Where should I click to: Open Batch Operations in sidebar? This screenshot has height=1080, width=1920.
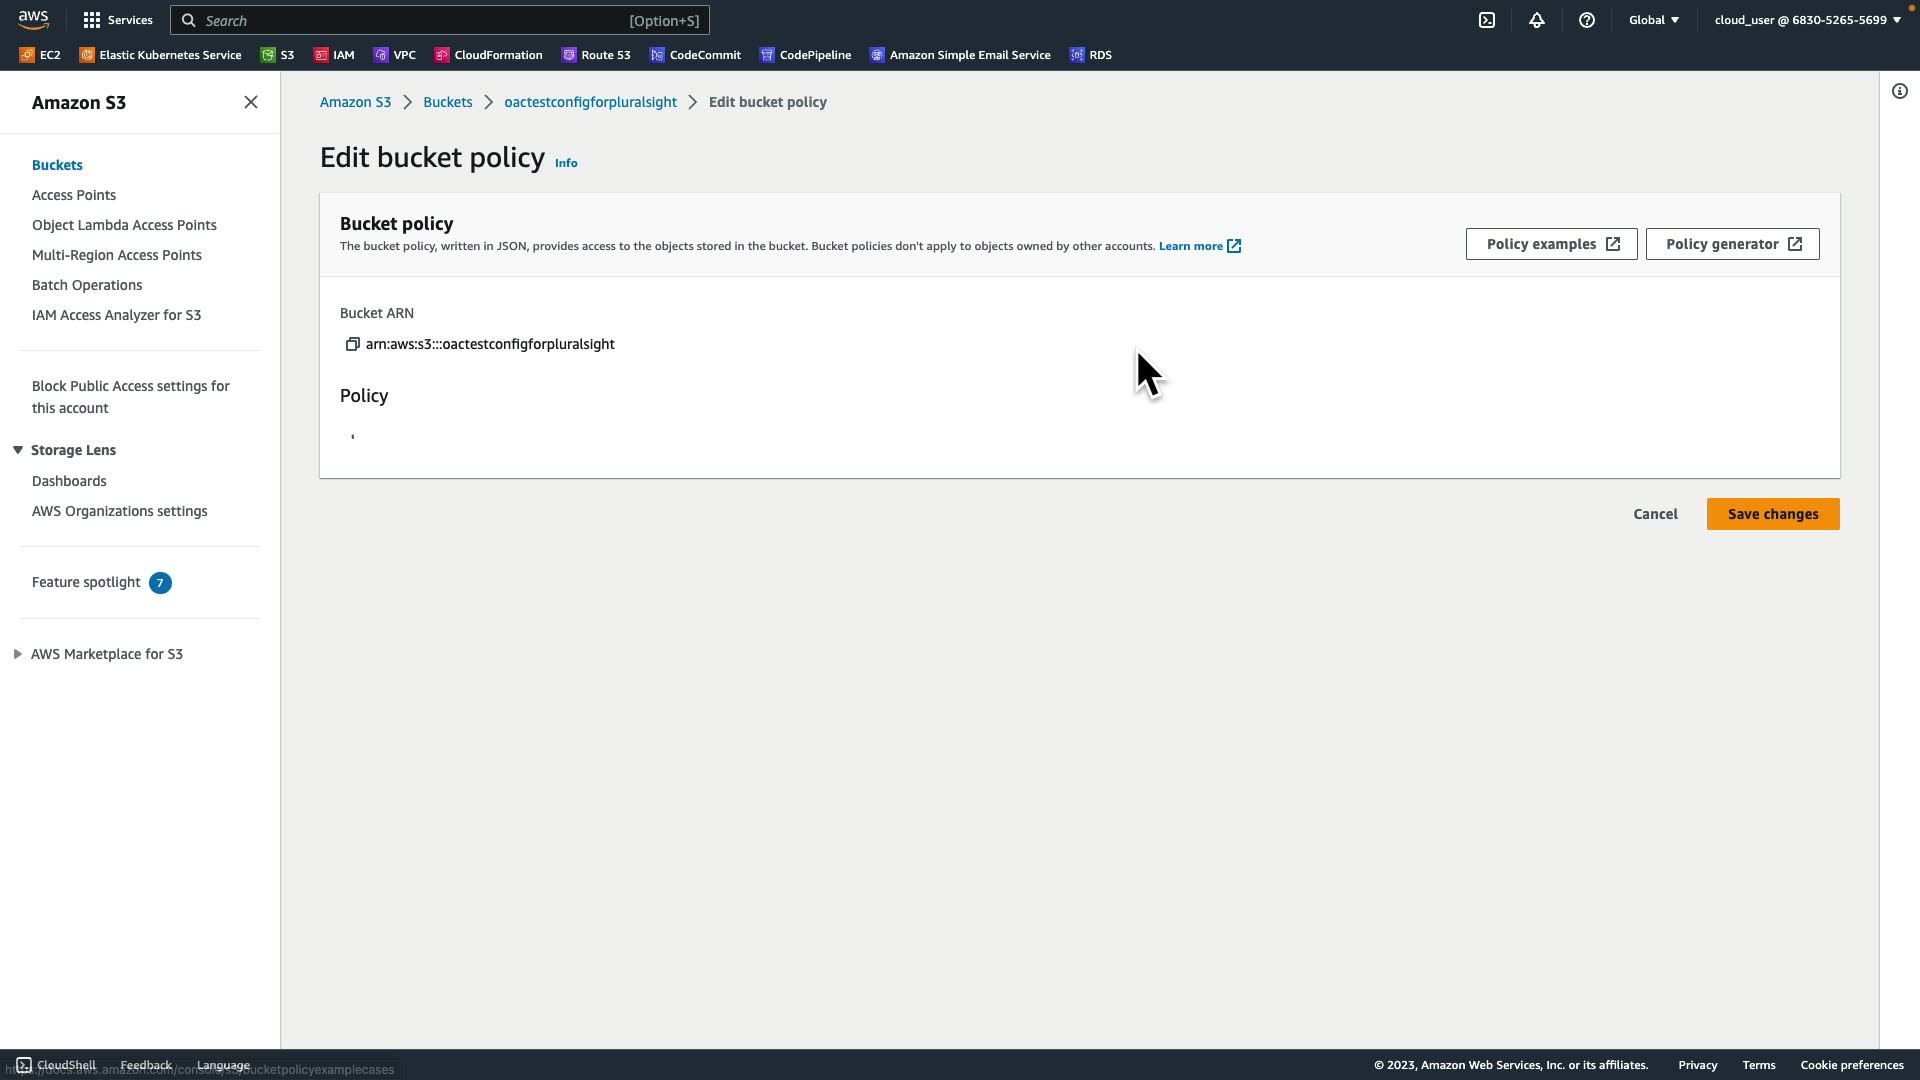coord(87,285)
